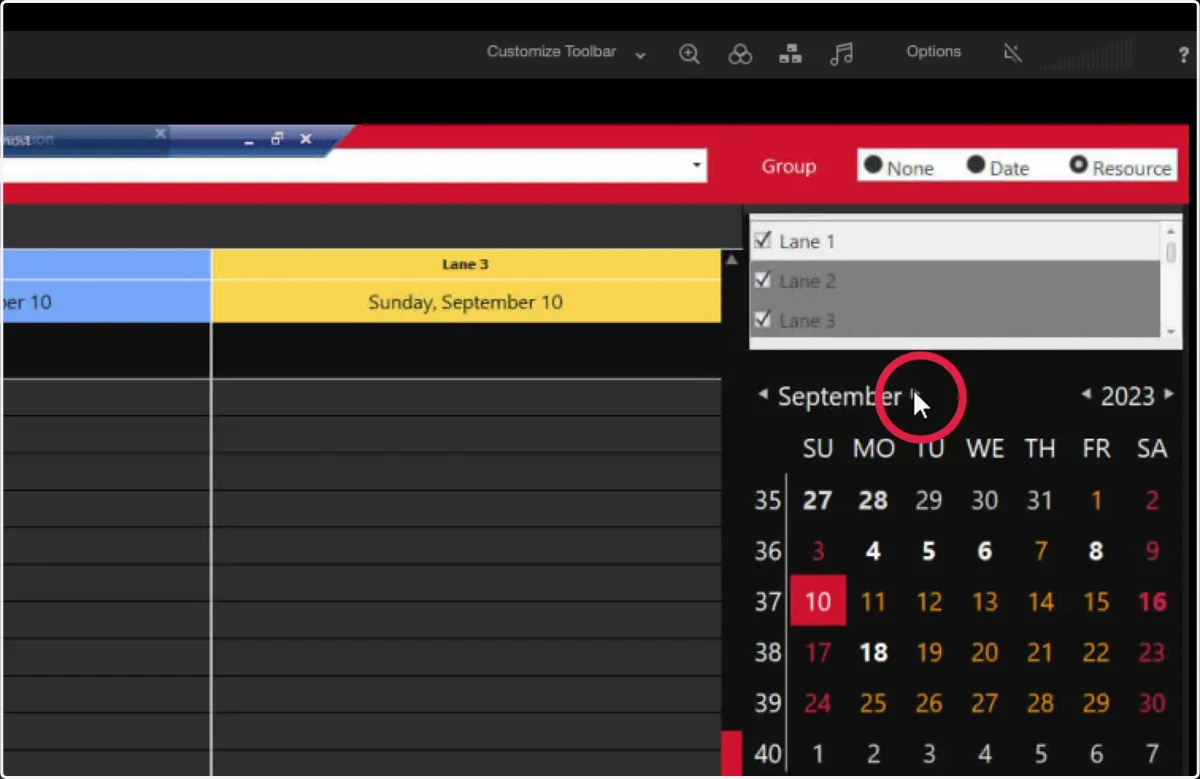Close the inner blue window

tap(306, 139)
